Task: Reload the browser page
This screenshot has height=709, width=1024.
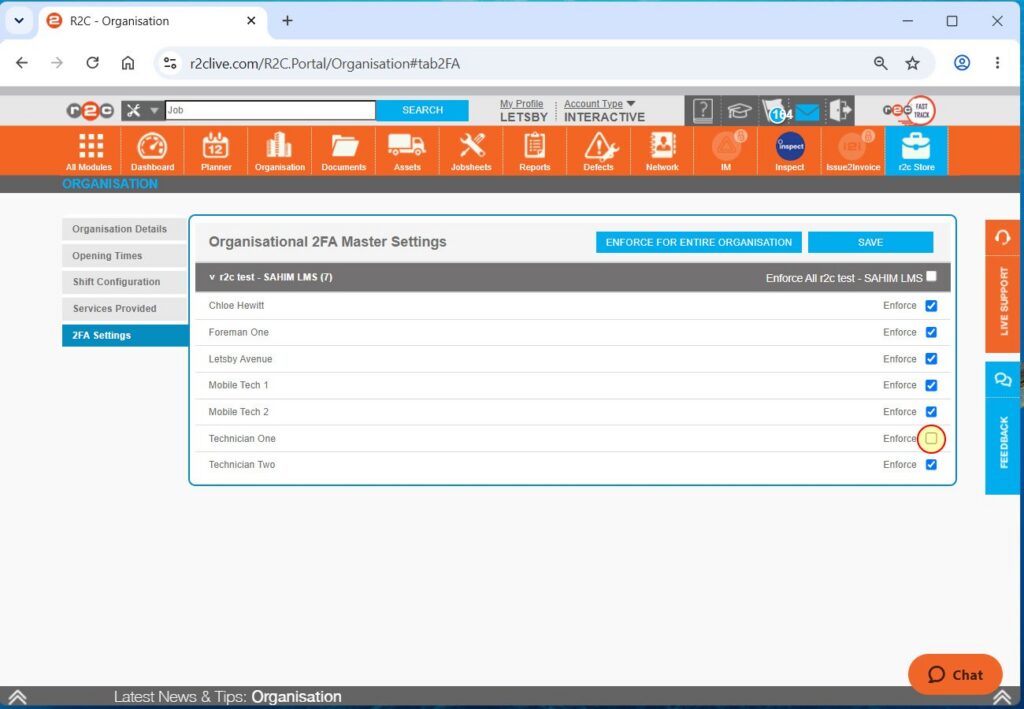Action: 92,63
